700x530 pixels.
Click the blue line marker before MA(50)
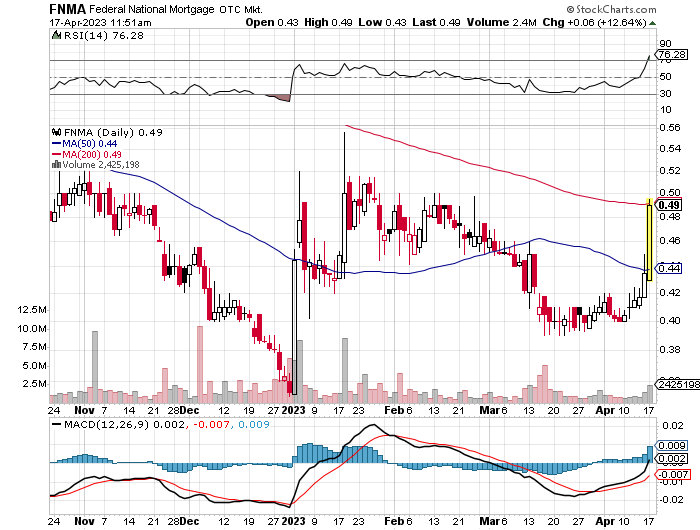(56, 144)
